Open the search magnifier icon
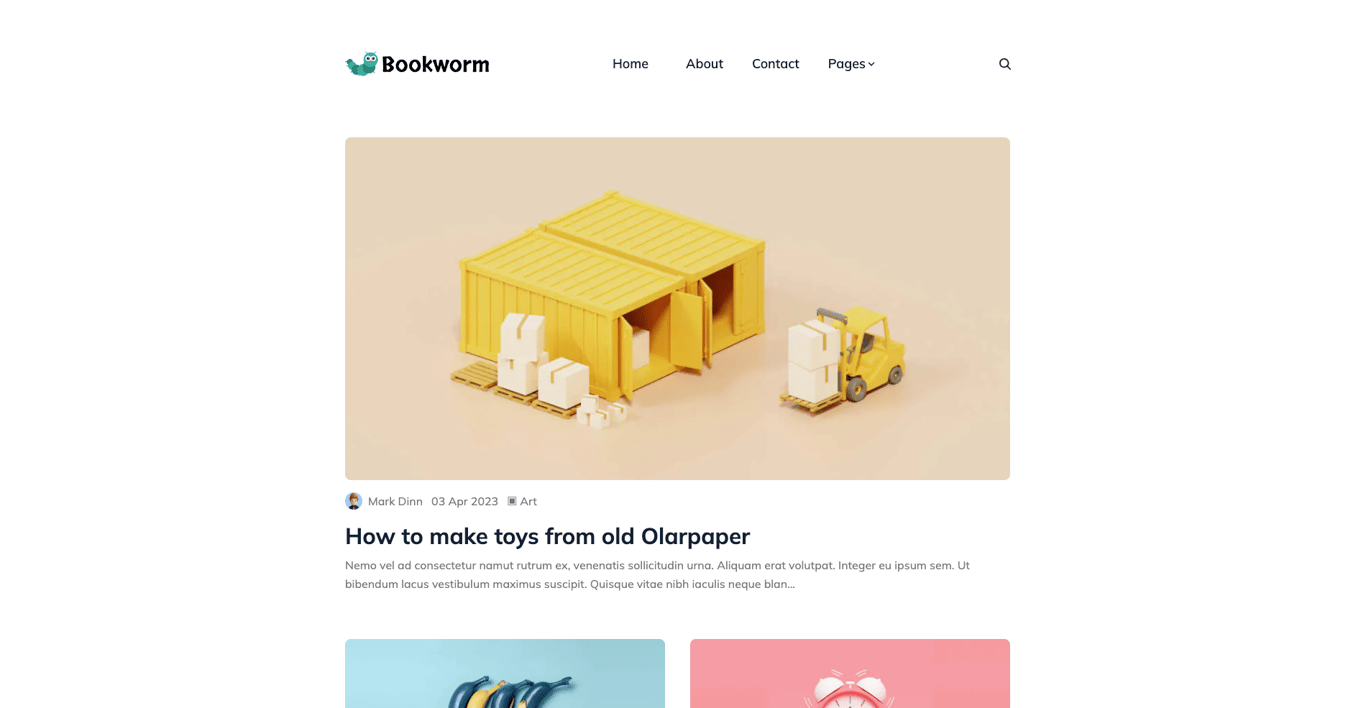This screenshot has height=708, width=1366. pos(1005,64)
